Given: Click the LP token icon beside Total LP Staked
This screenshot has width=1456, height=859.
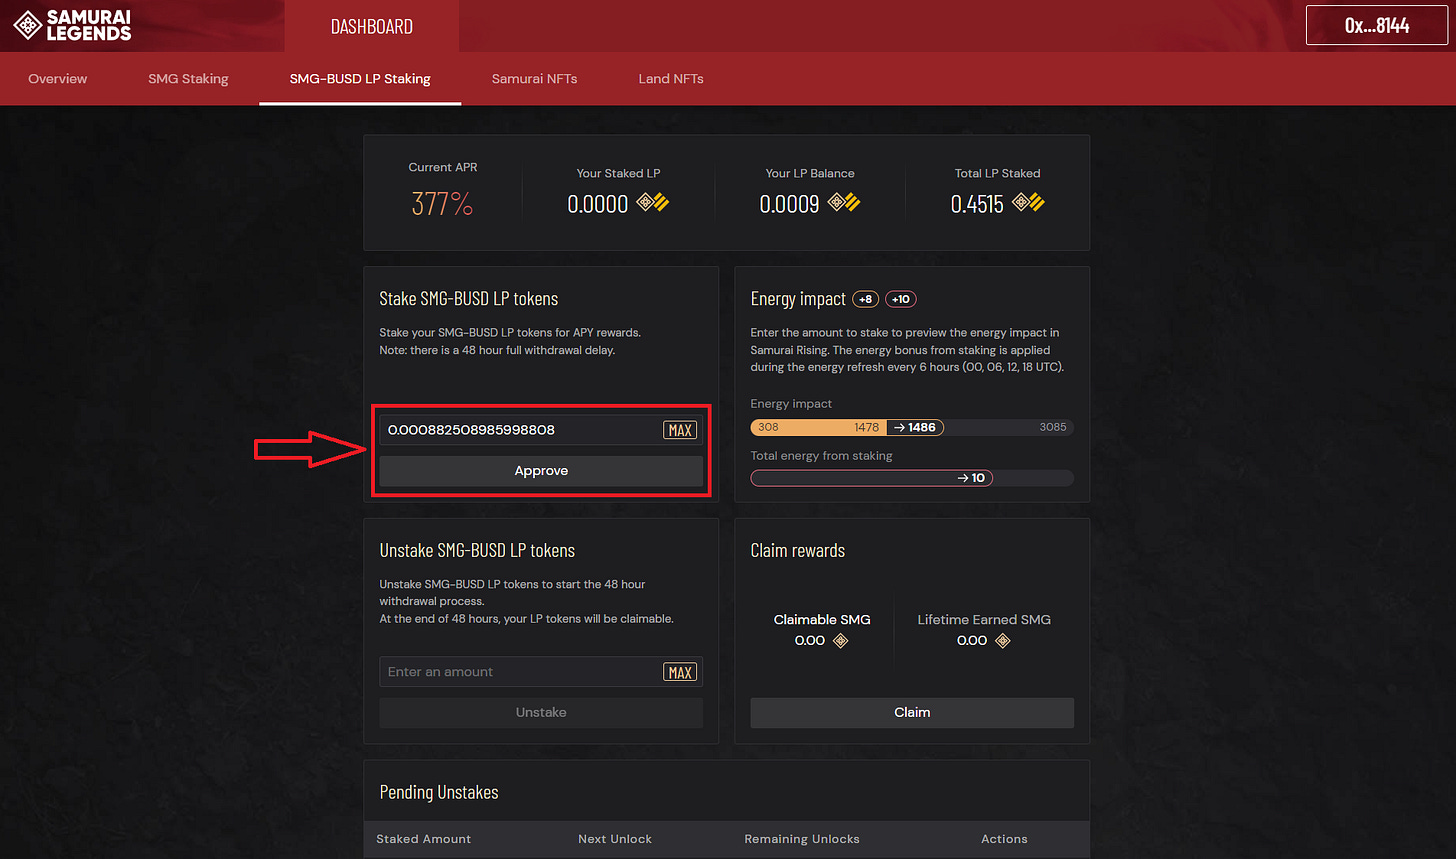Looking at the screenshot, I should coord(1028,203).
